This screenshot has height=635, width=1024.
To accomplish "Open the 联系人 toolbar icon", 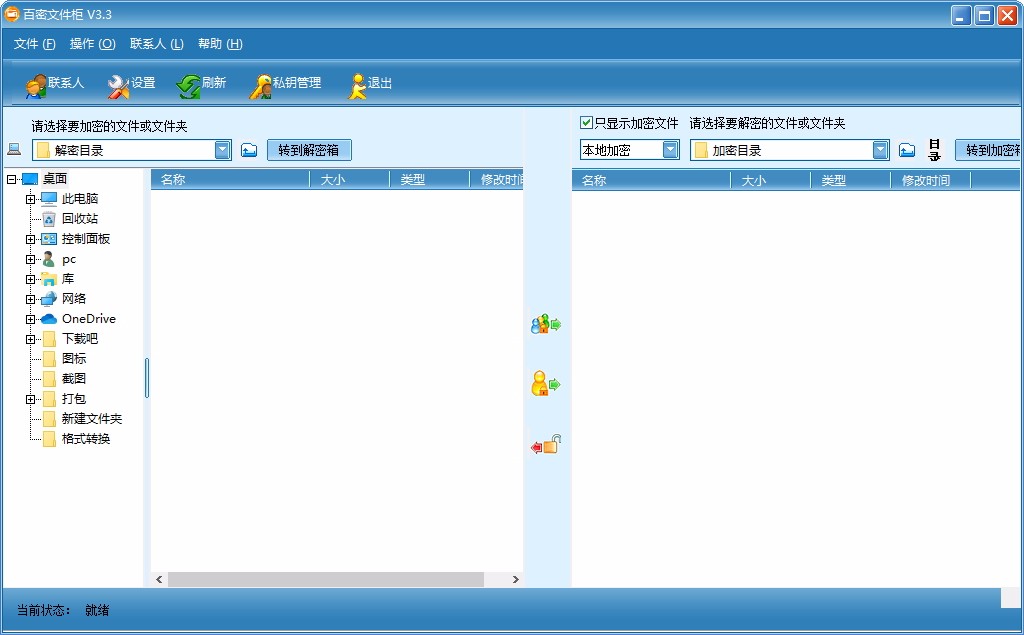I will [x=36, y=86].
